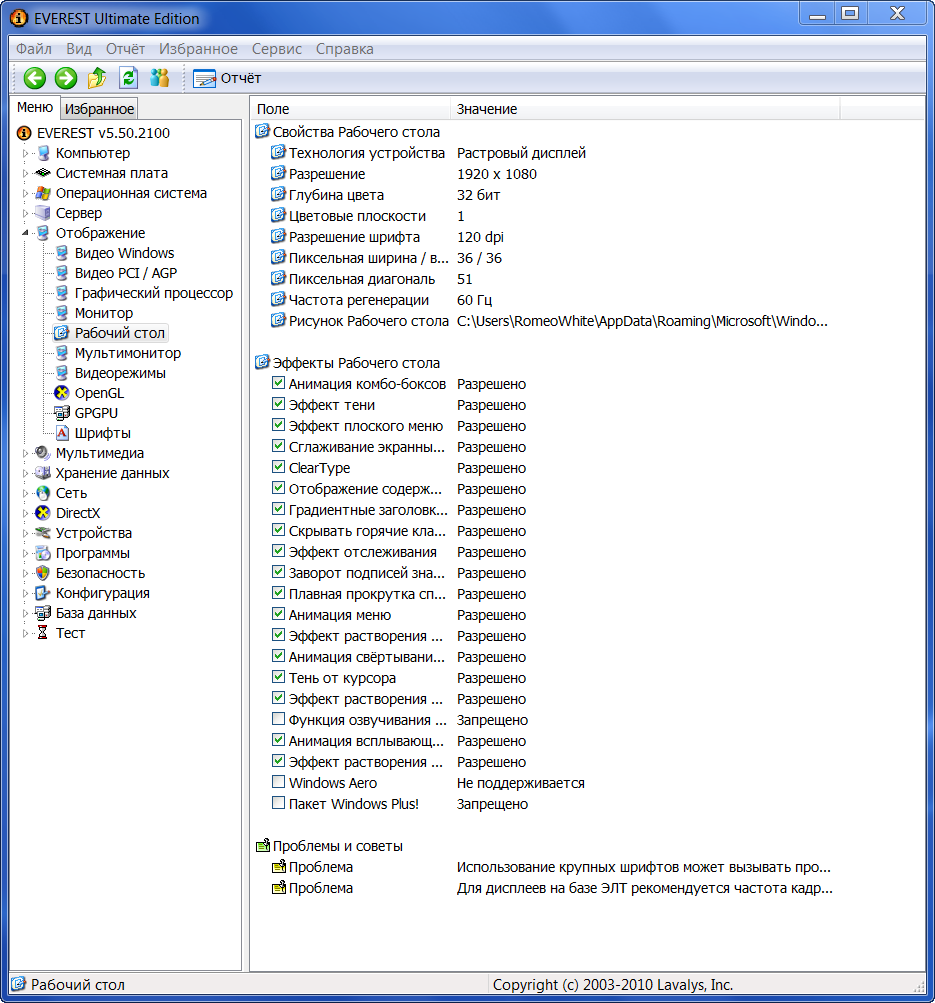Image resolution: width=935 pixels, height=1003 pixels.
Task: Click the GPGPU icon in the tree
Action: (62, 413)
